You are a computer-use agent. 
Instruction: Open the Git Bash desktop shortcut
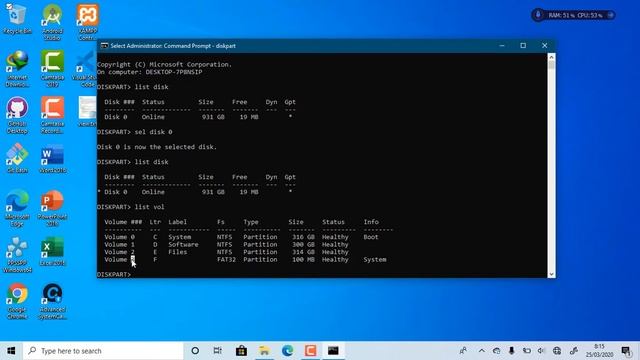pyautogui.click(x=17, y=158)
